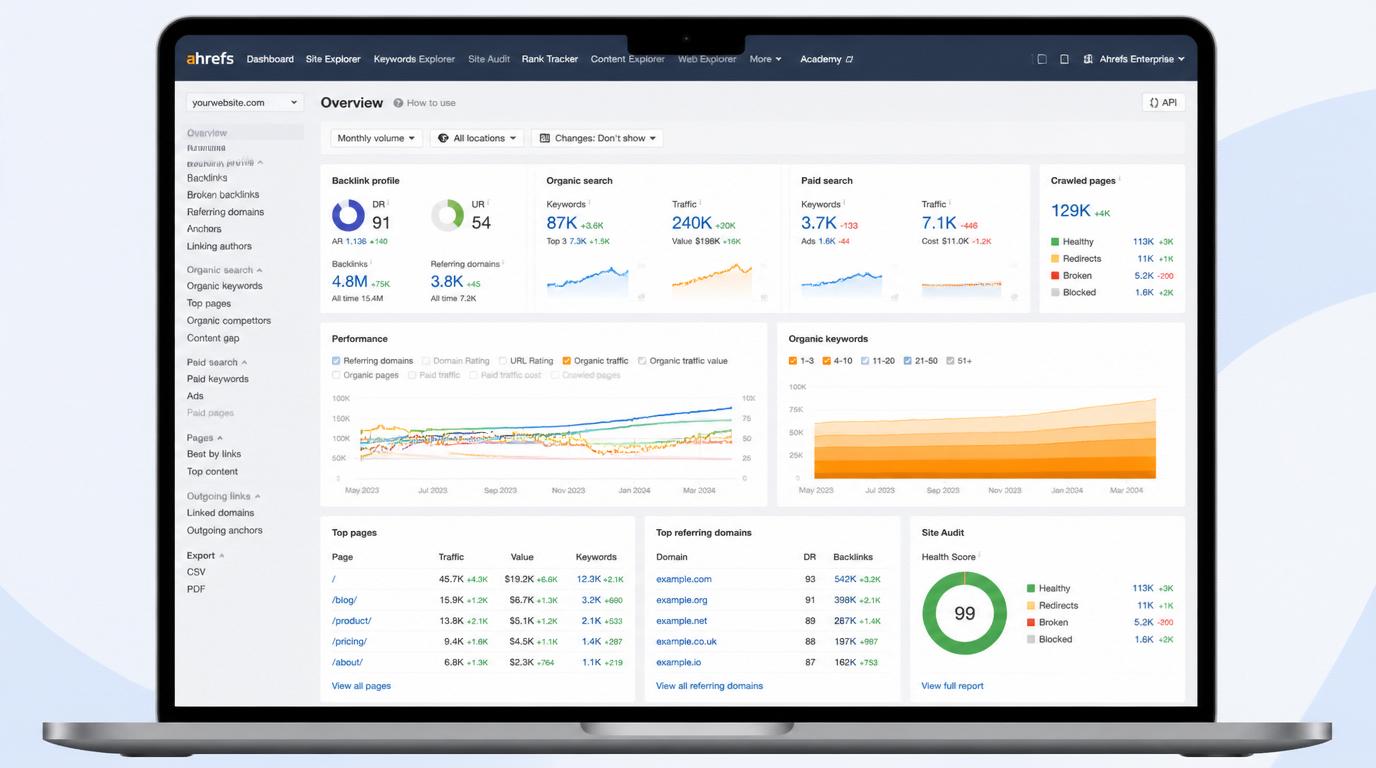Click the API button
The width and height of the screenshot is (1376, 768).
1163,102
